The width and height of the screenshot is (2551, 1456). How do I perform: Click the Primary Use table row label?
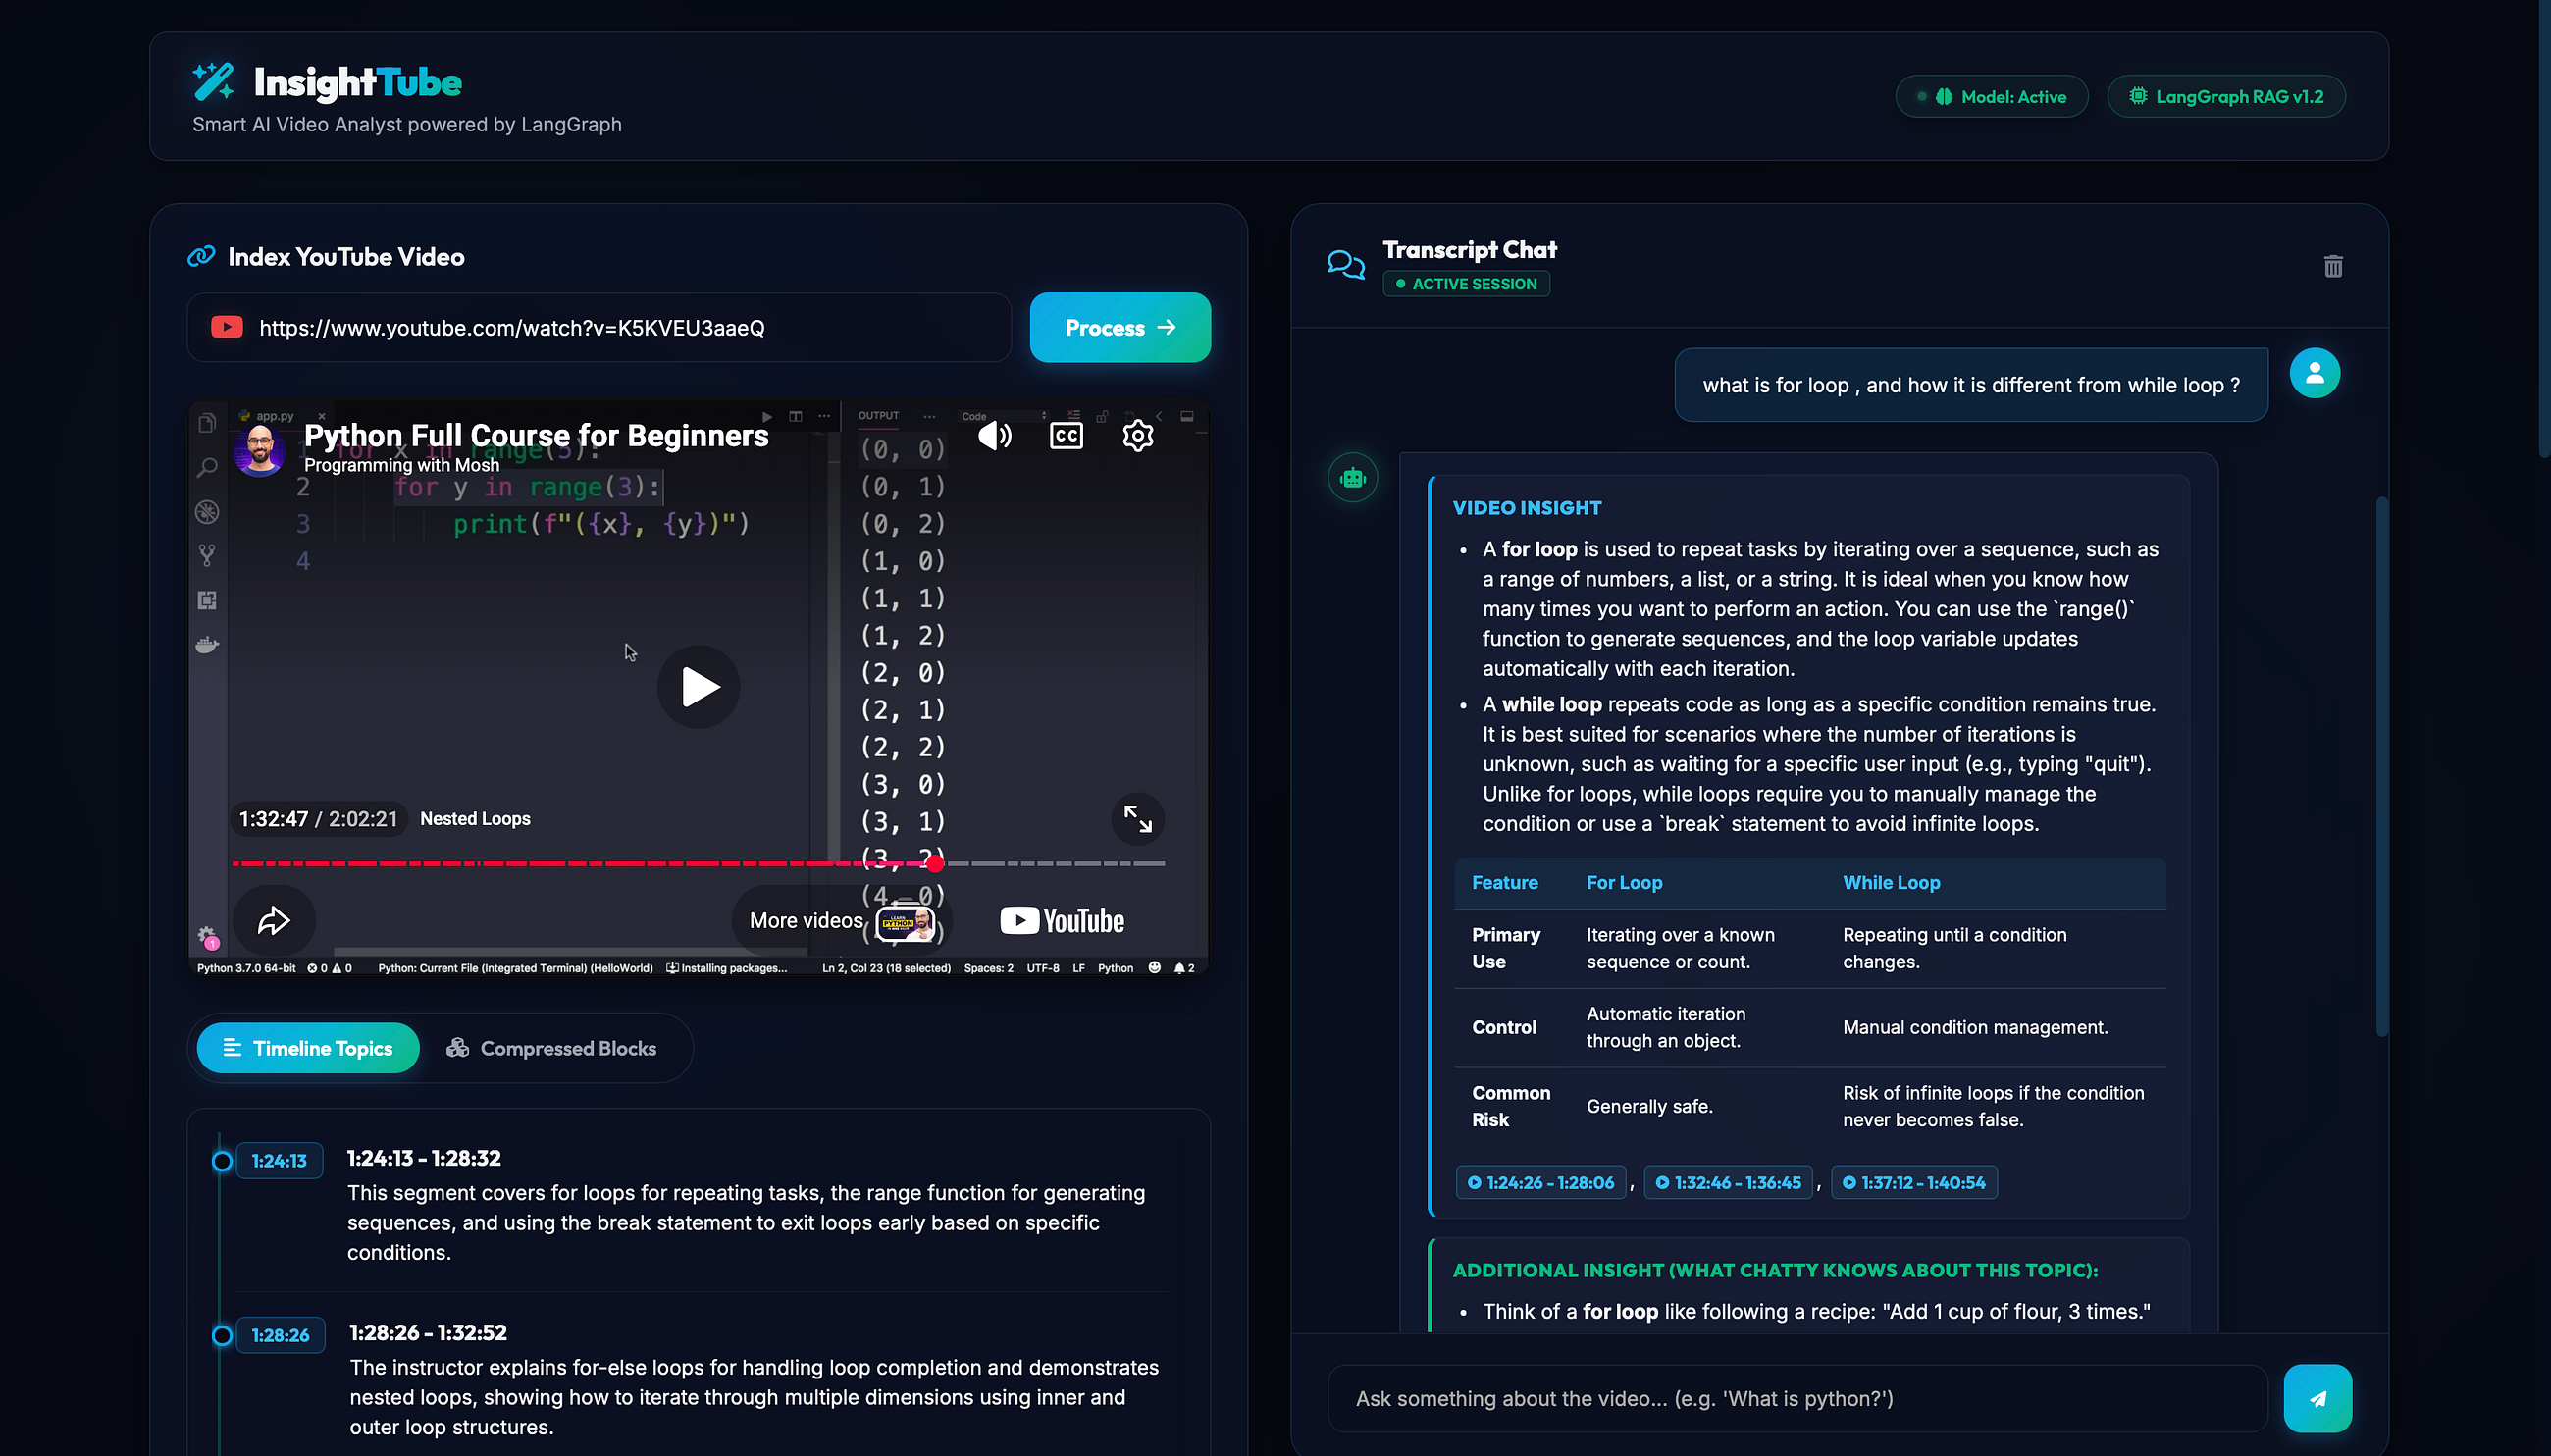pyautogui.click(x=1505, y=948)
